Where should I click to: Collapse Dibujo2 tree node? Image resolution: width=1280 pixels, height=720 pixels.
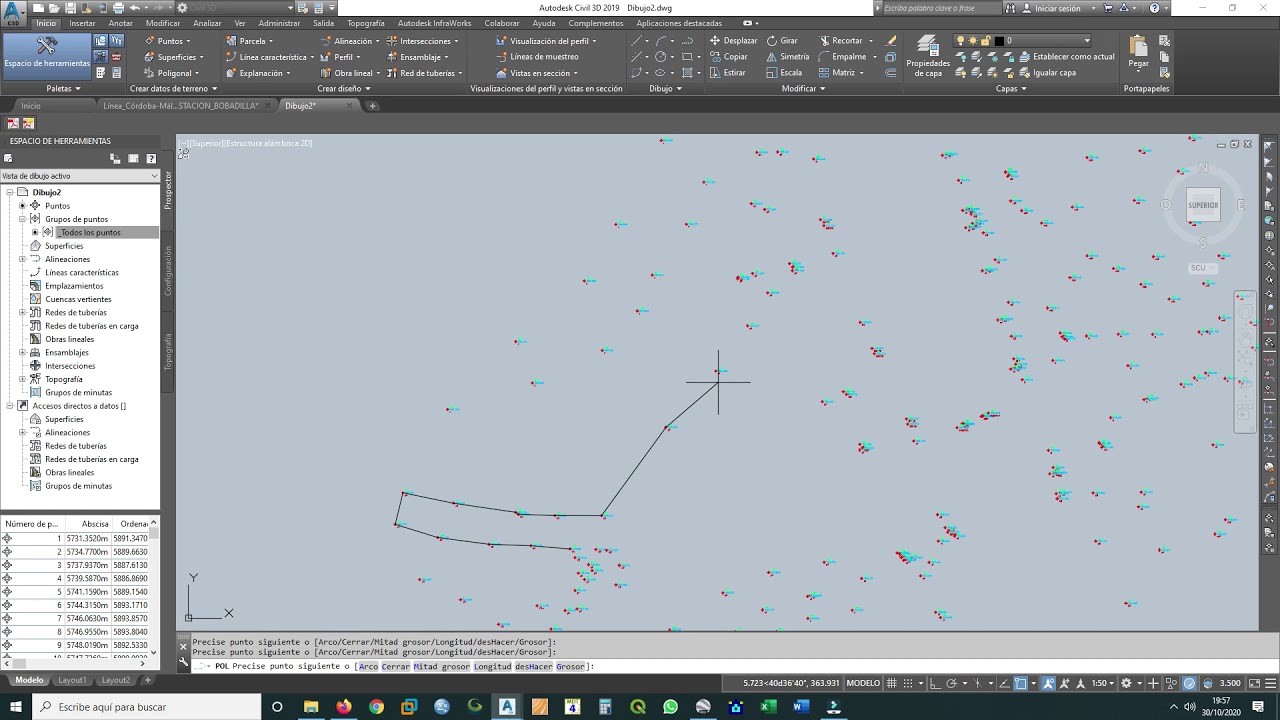[9, 192]
